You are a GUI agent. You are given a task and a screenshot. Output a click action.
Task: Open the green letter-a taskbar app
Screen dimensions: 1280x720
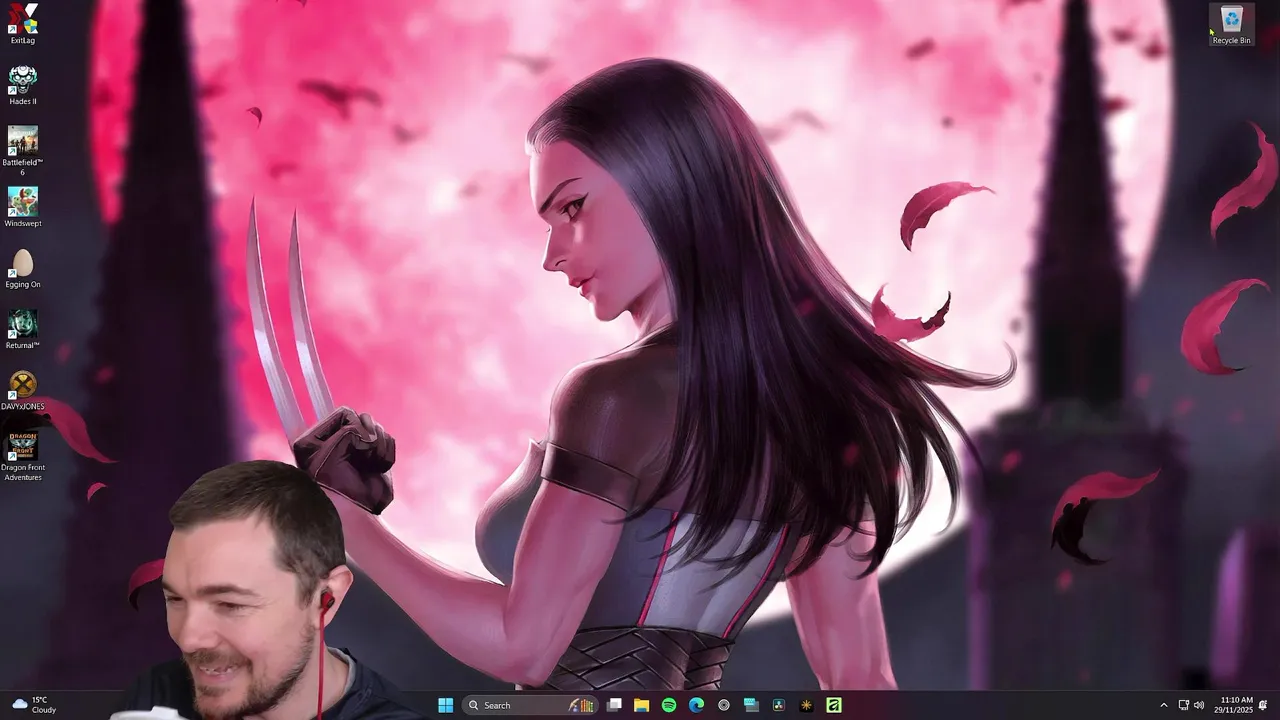tap(833, 705)
